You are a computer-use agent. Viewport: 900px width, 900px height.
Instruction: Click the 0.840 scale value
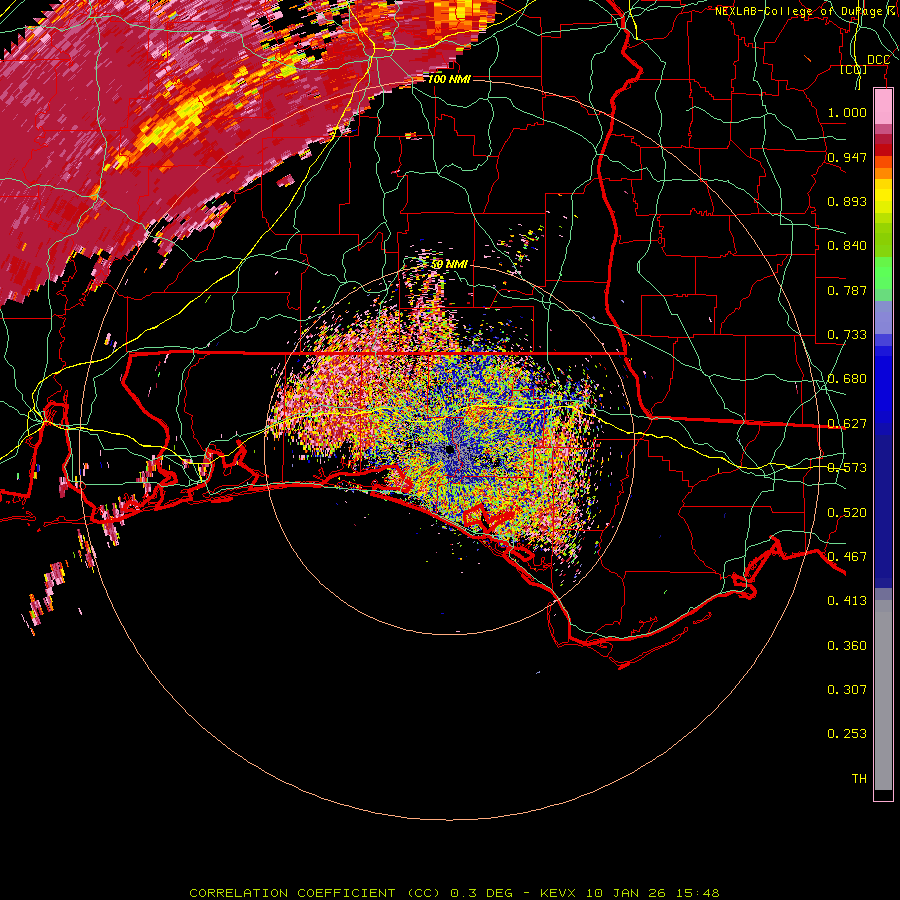[x=847, y=246]
